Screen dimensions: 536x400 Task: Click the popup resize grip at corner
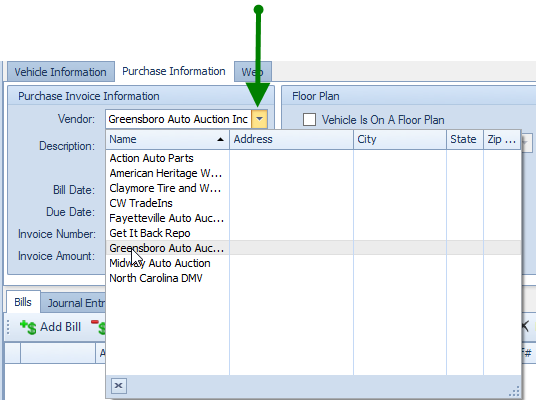click(514, 391)
